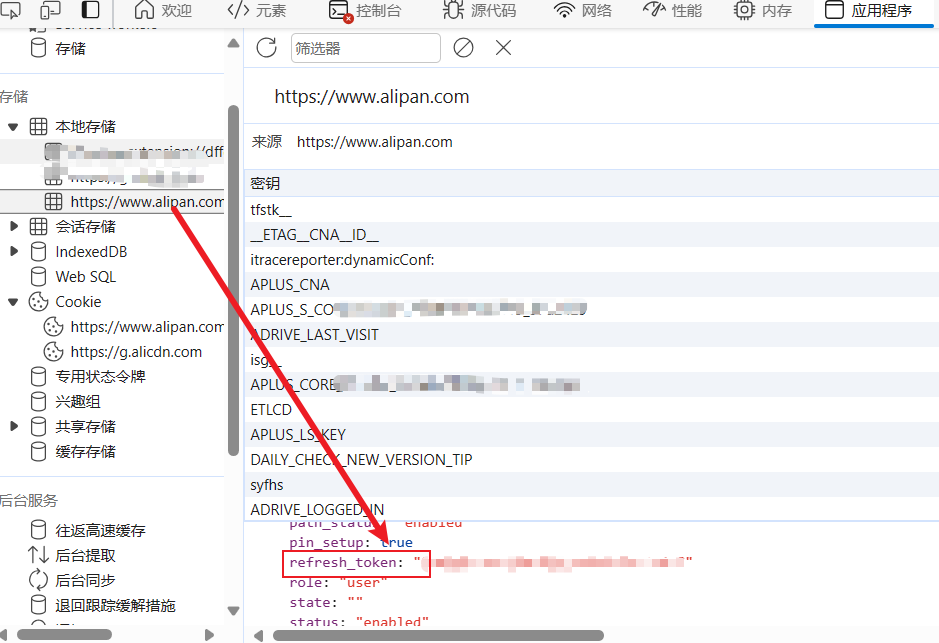Viewport: 939px width, 643px height.
Task: Click the tfstk_ key row
Action: click(591, 210)
